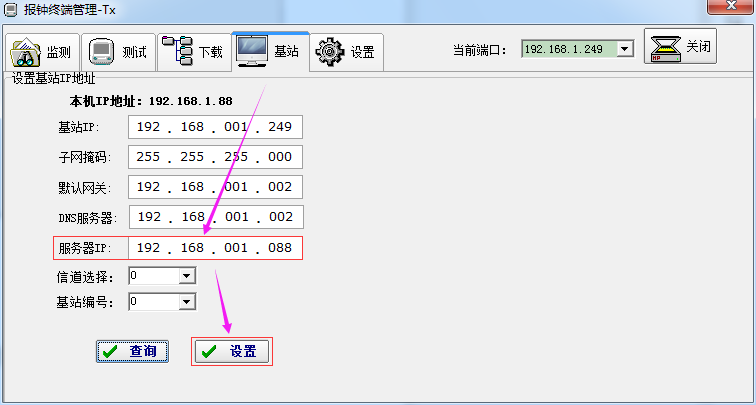Expand the 当前端口 dropdown
The width and height of the screenshot is (756, 405).
[x=625, y=49]
